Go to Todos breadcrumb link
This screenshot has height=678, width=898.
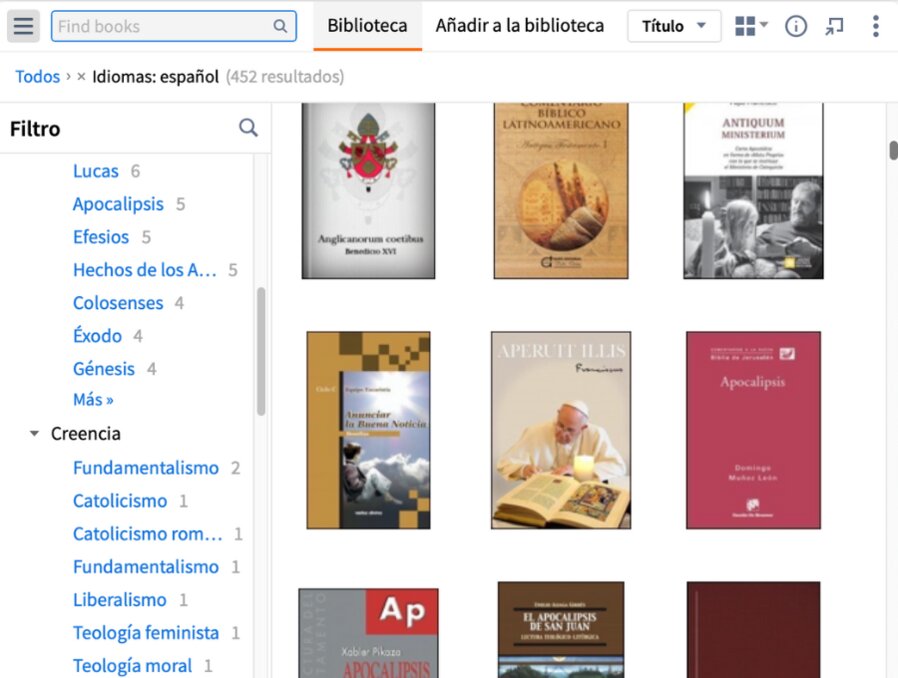tap(37, 76)
